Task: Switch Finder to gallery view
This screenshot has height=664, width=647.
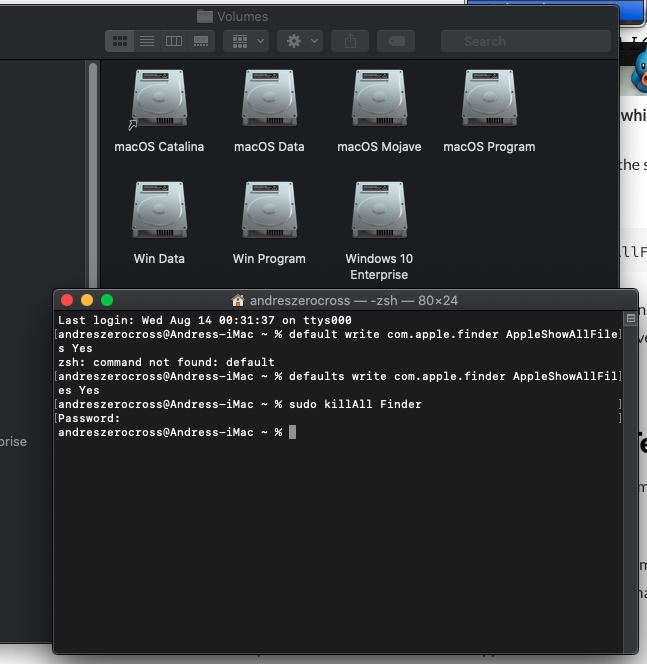Action: click(x=201, y=41)
